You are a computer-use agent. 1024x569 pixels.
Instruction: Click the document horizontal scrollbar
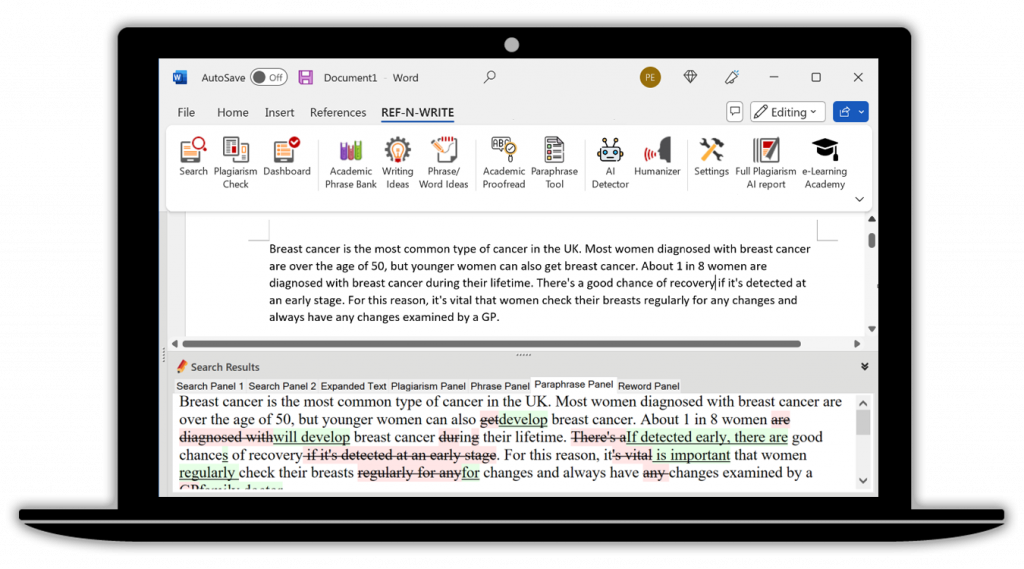[x=491, y=344]
